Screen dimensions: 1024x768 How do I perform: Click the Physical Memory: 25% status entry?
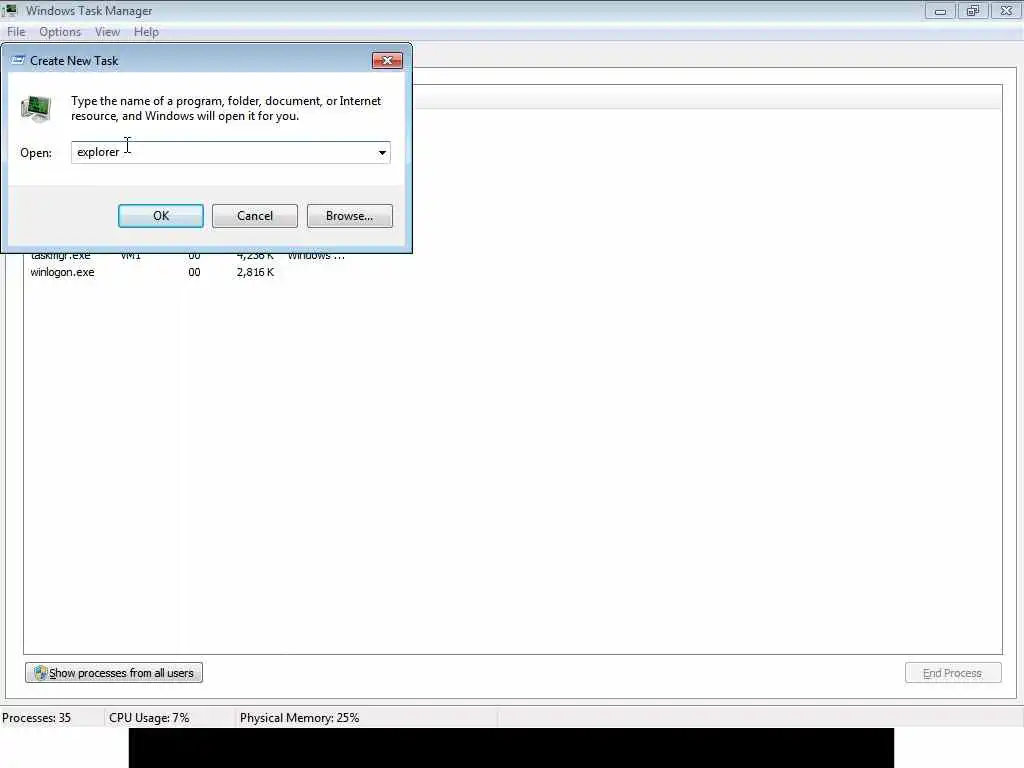[300, 718]
